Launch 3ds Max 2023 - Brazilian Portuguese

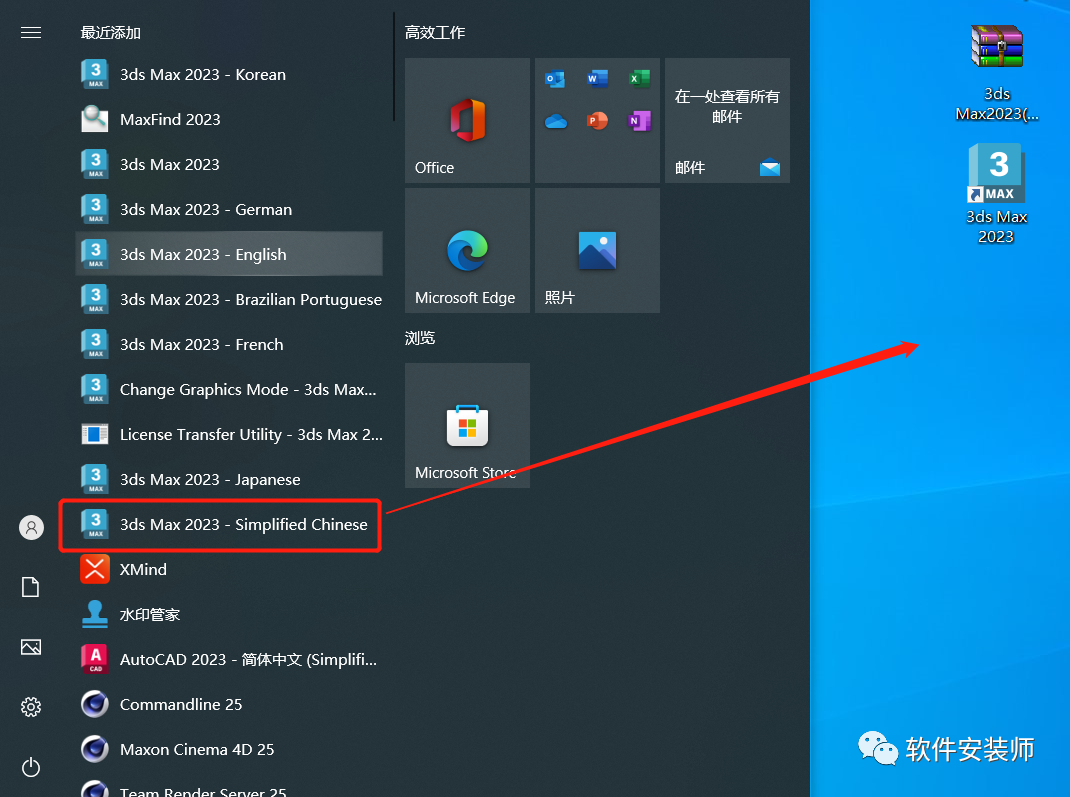[229, 300]
